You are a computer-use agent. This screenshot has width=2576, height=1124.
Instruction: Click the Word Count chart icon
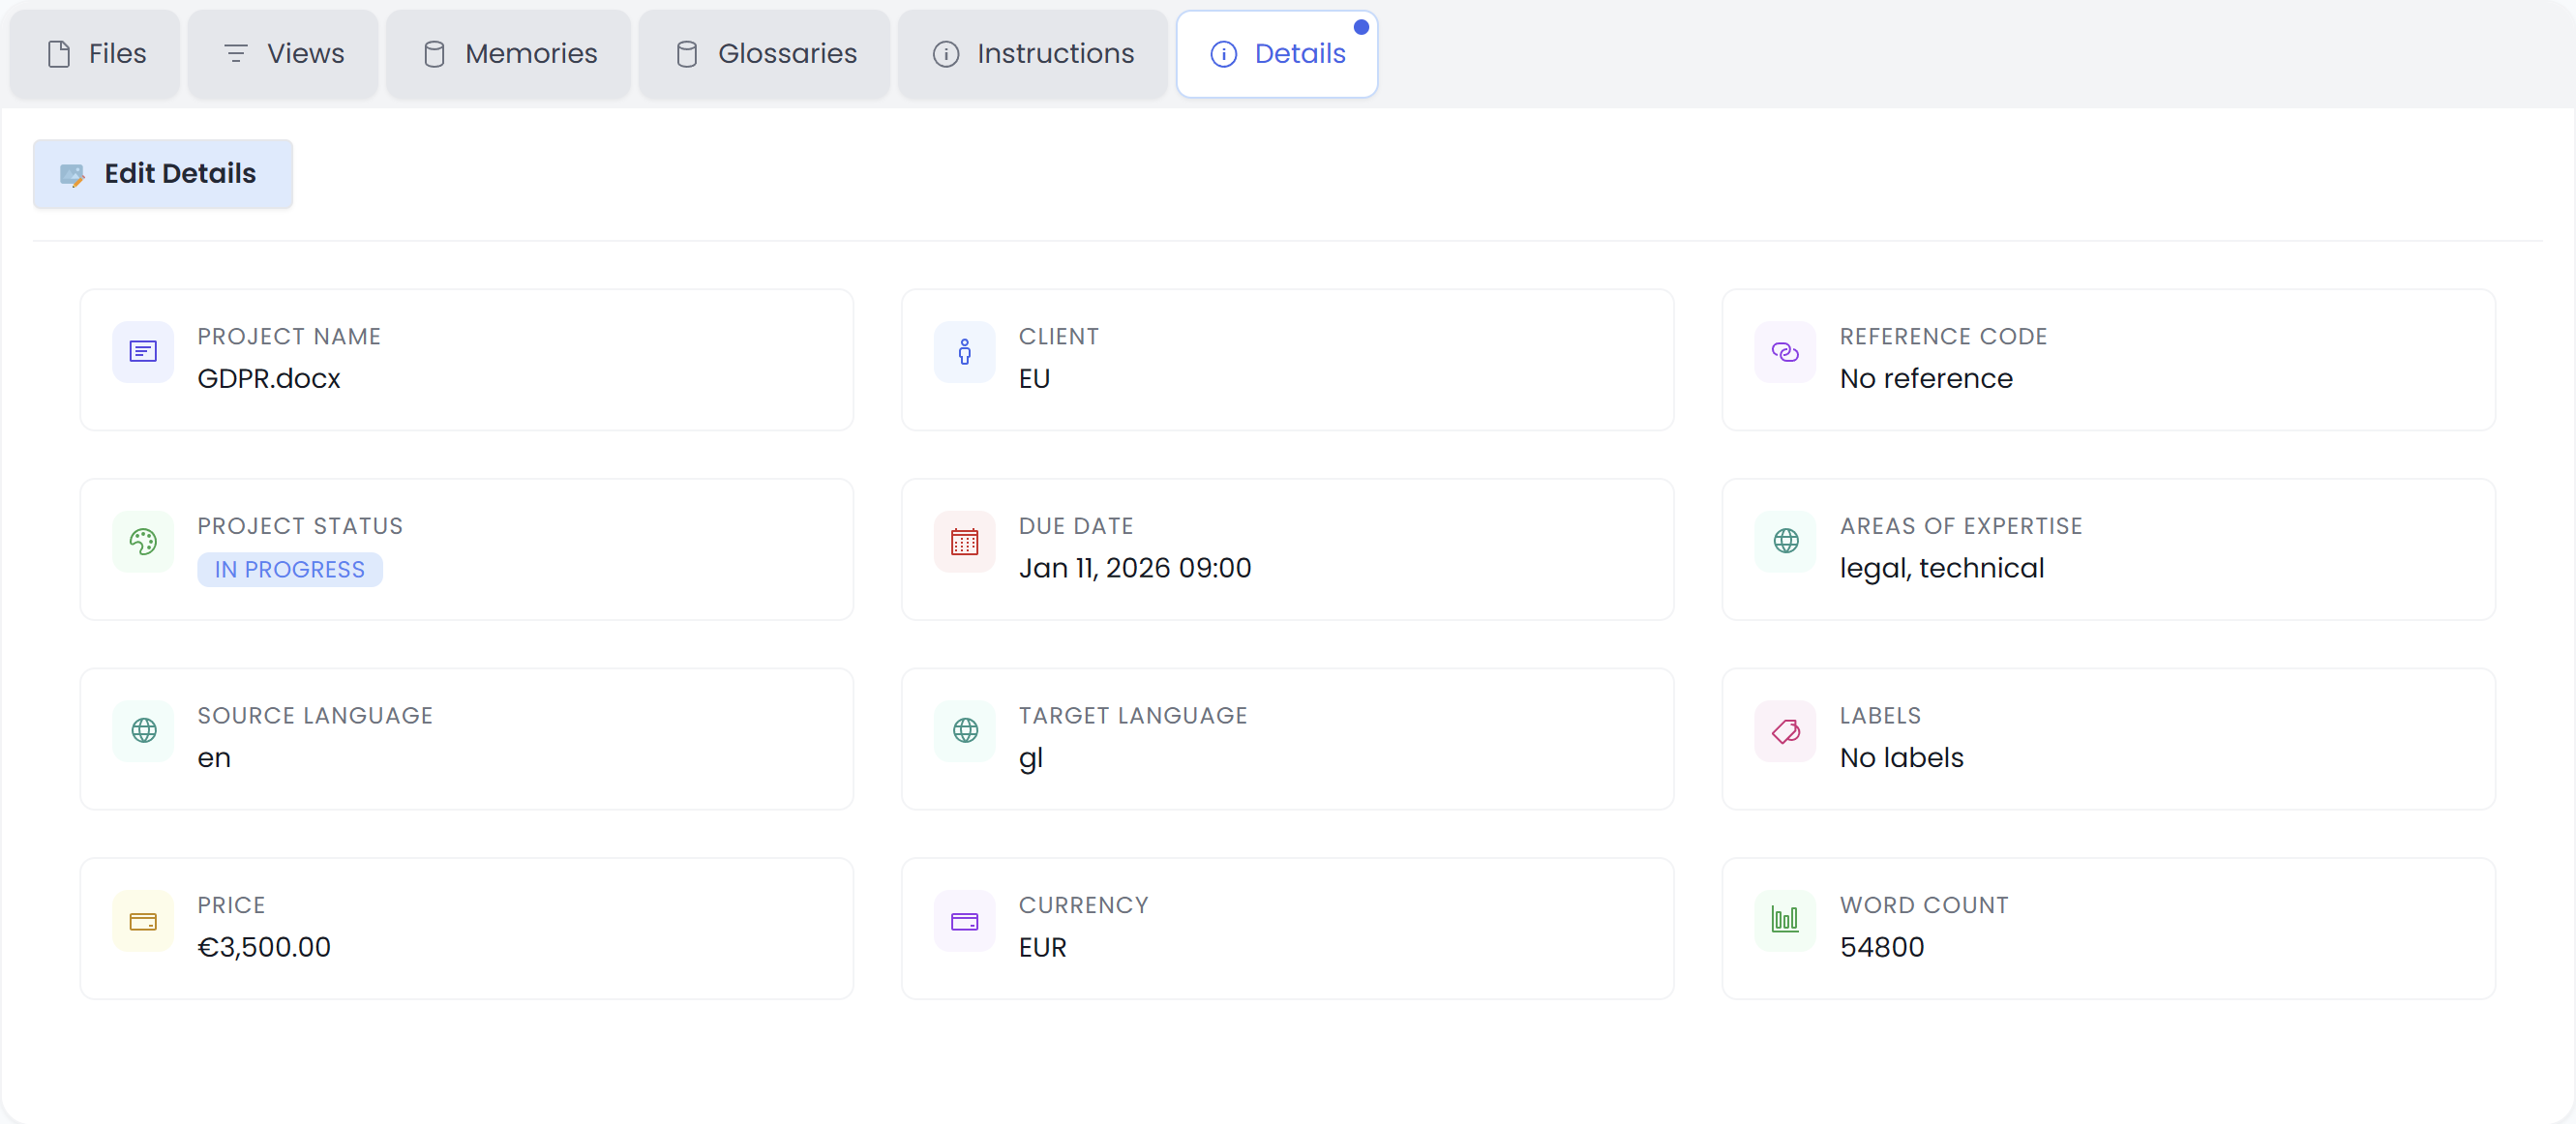[1785, 921]
